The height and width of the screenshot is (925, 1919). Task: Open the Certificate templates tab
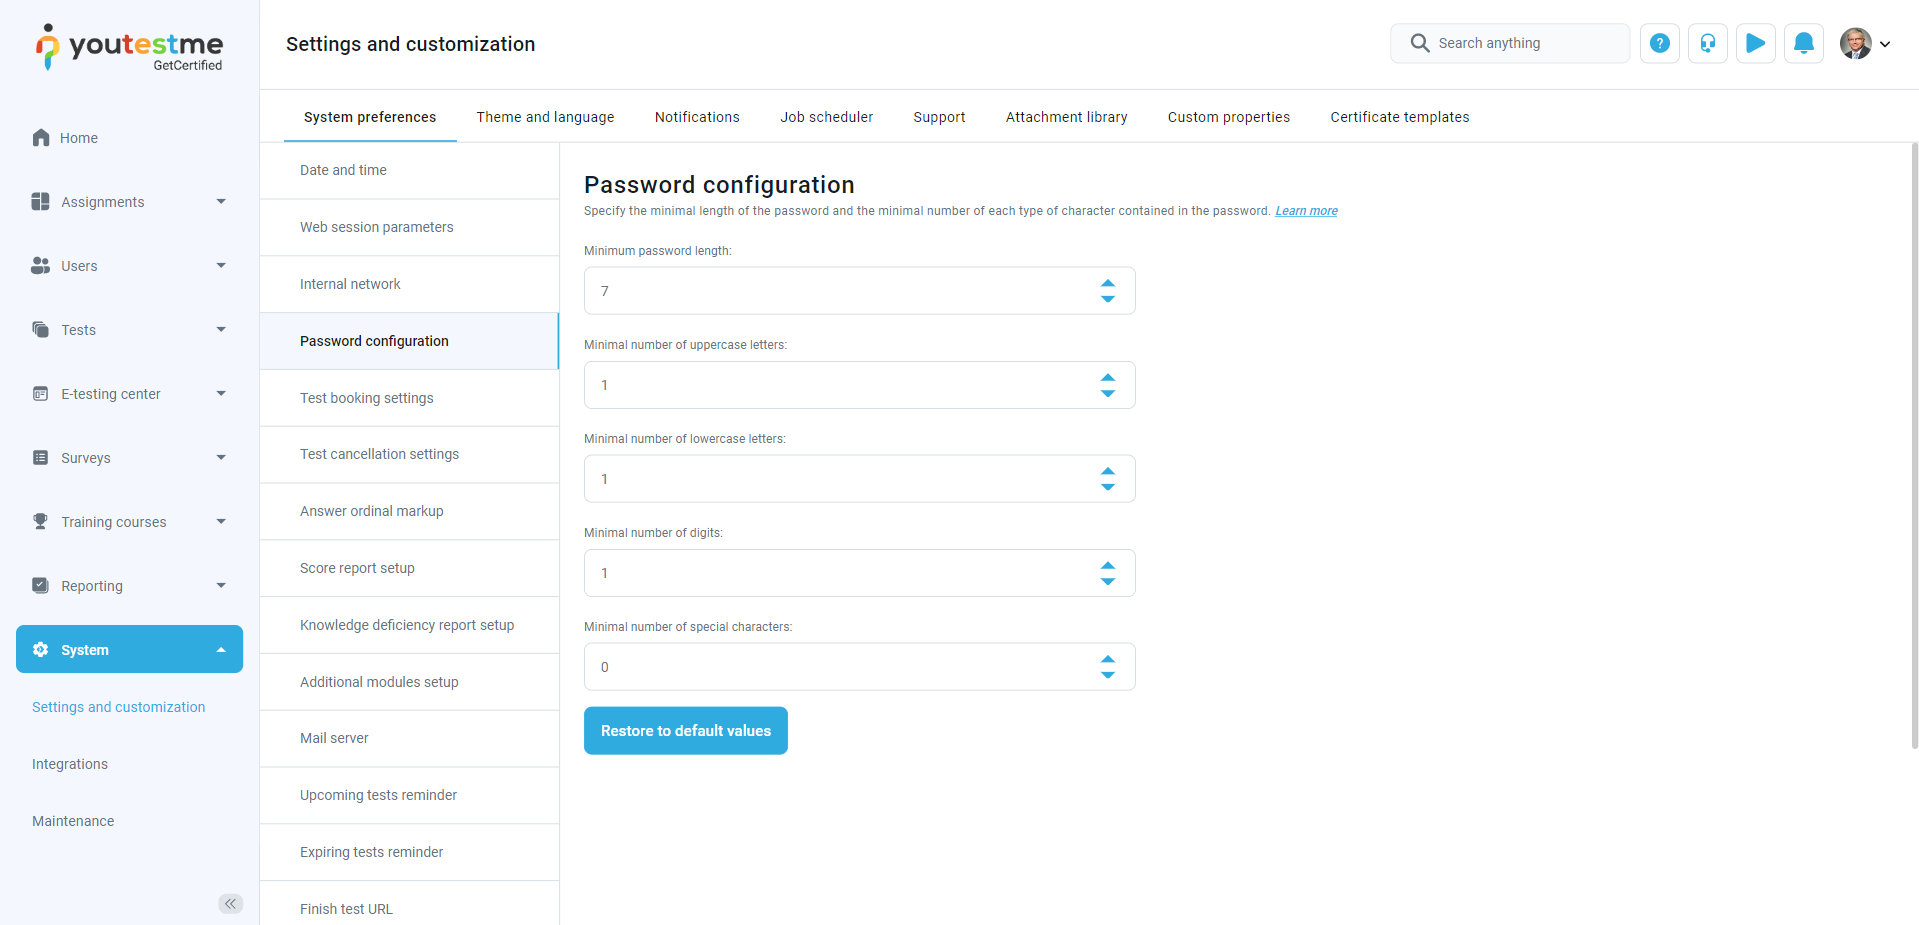click(1399, 117)
